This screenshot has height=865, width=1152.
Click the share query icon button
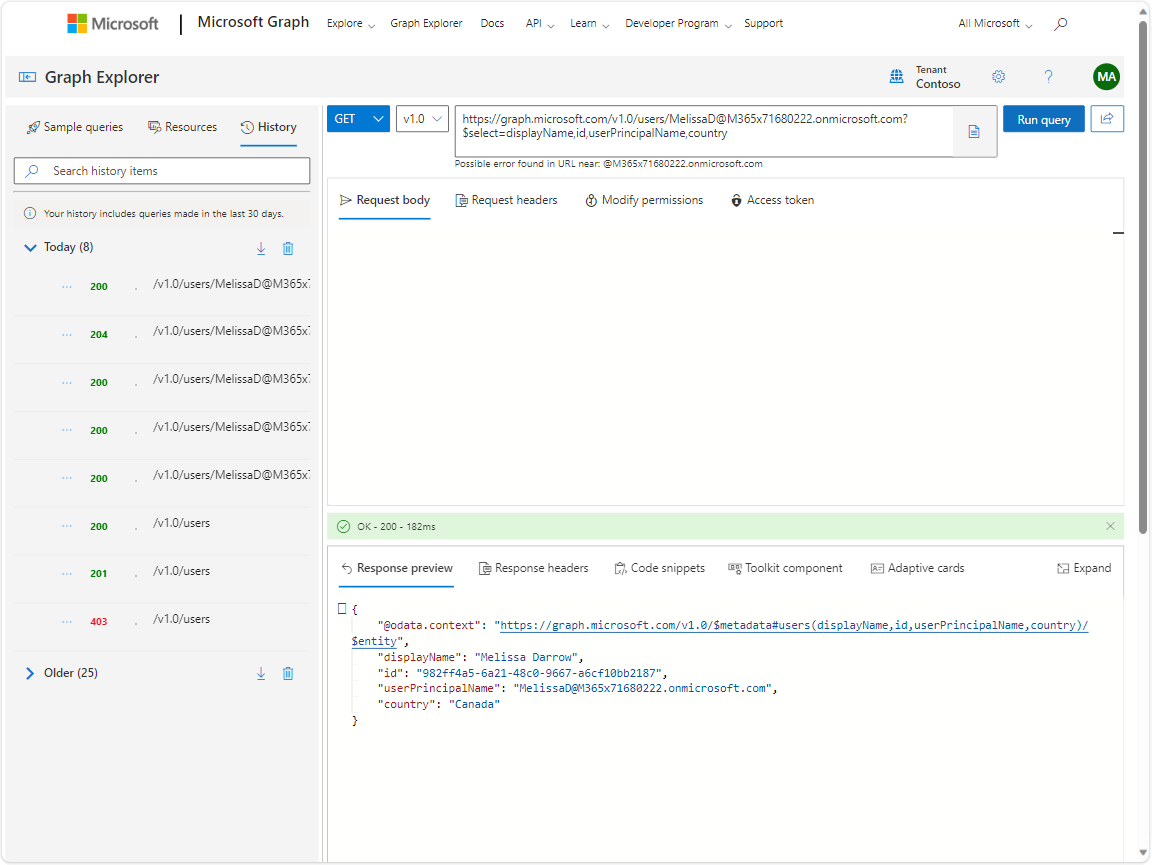(1107, 119)
